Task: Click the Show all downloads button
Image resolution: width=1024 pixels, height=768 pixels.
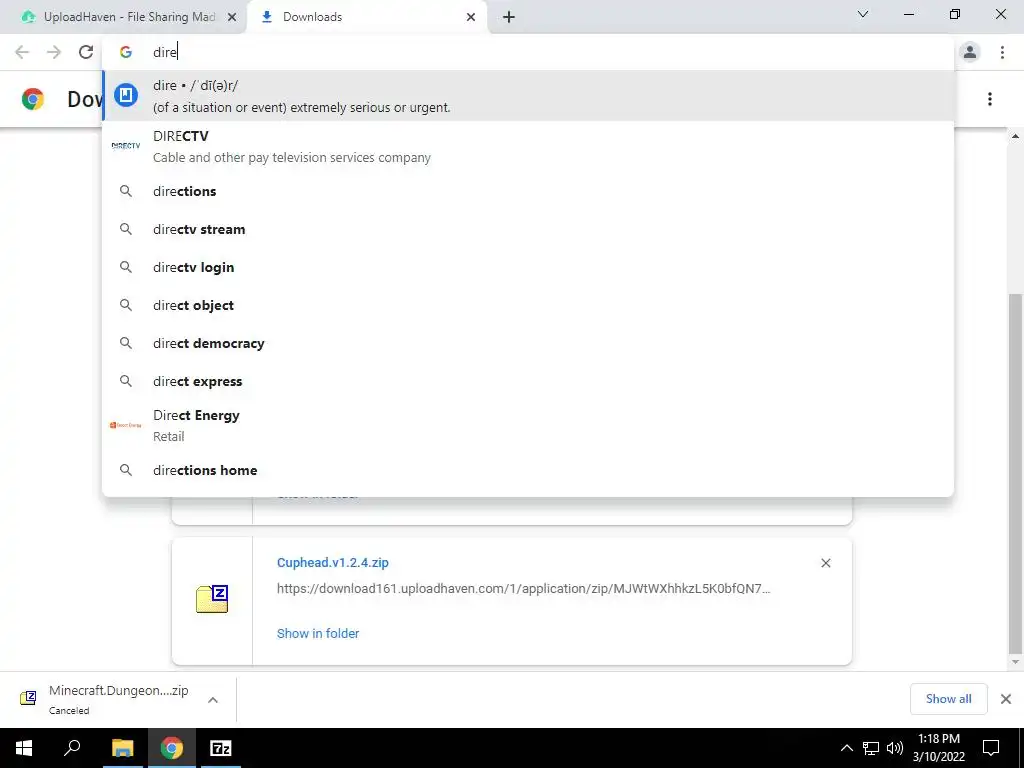Action: pyautogui.click(x=948, y=699)
